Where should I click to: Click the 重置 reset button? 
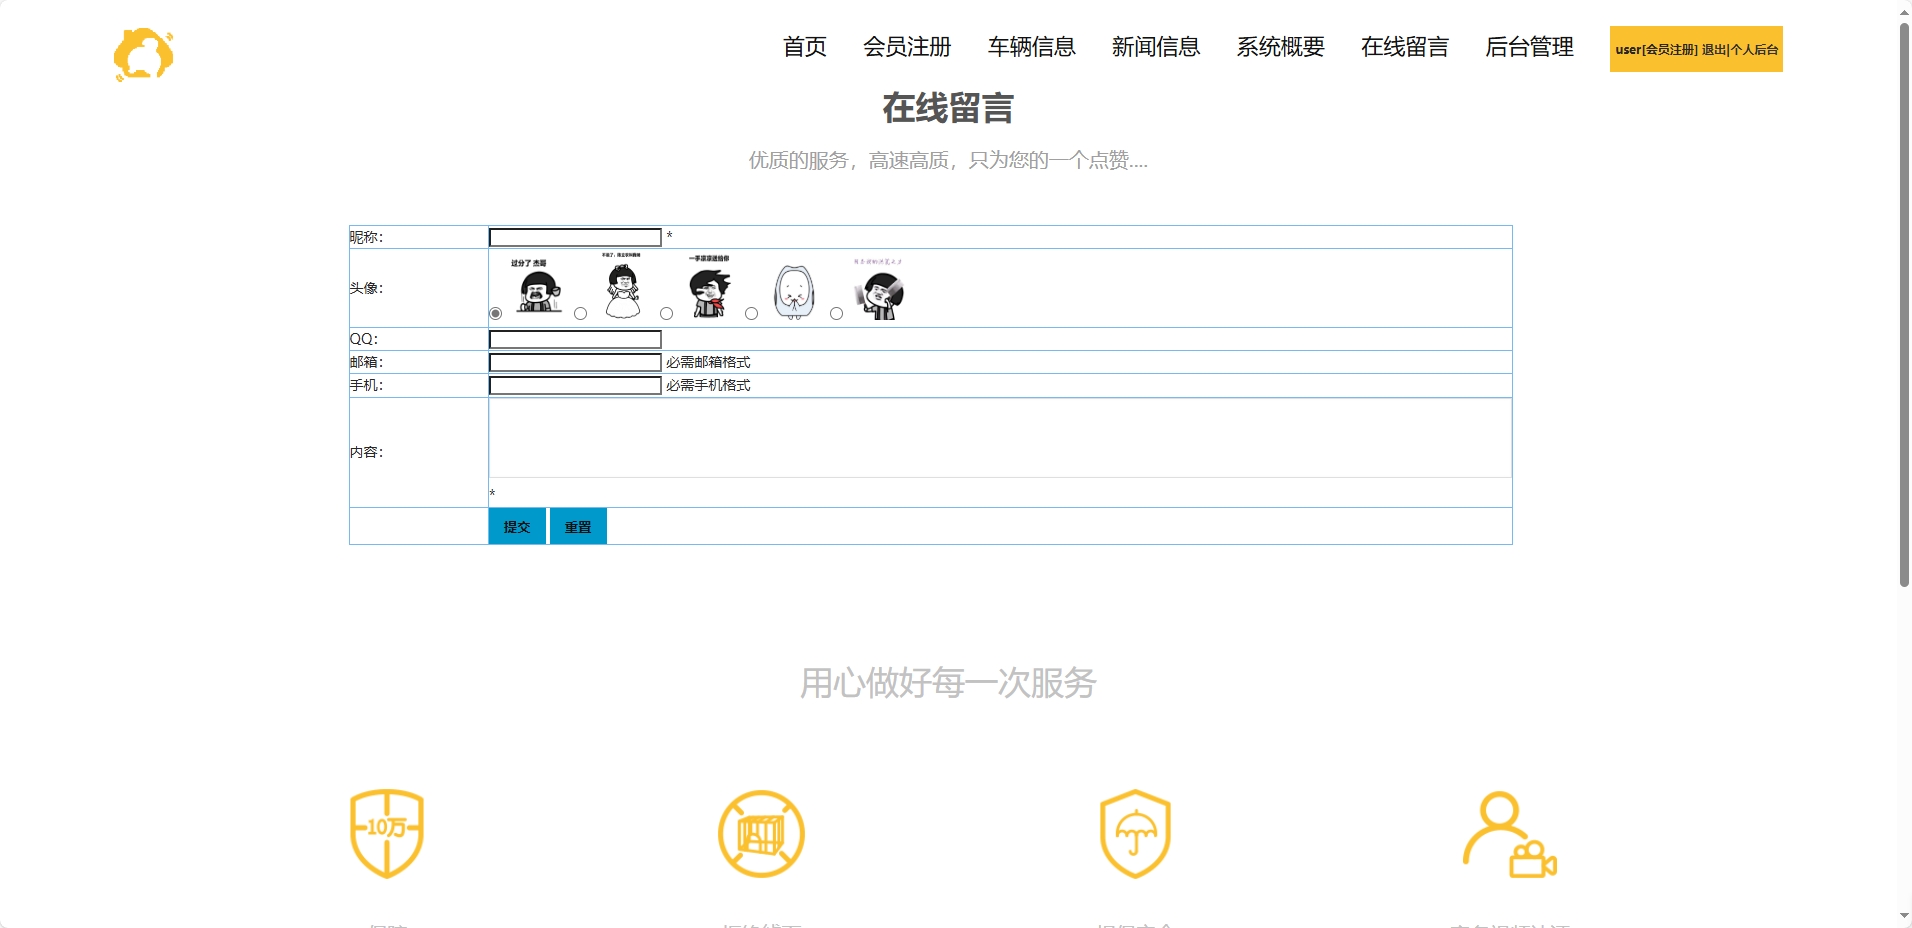(x=577, y=526)
